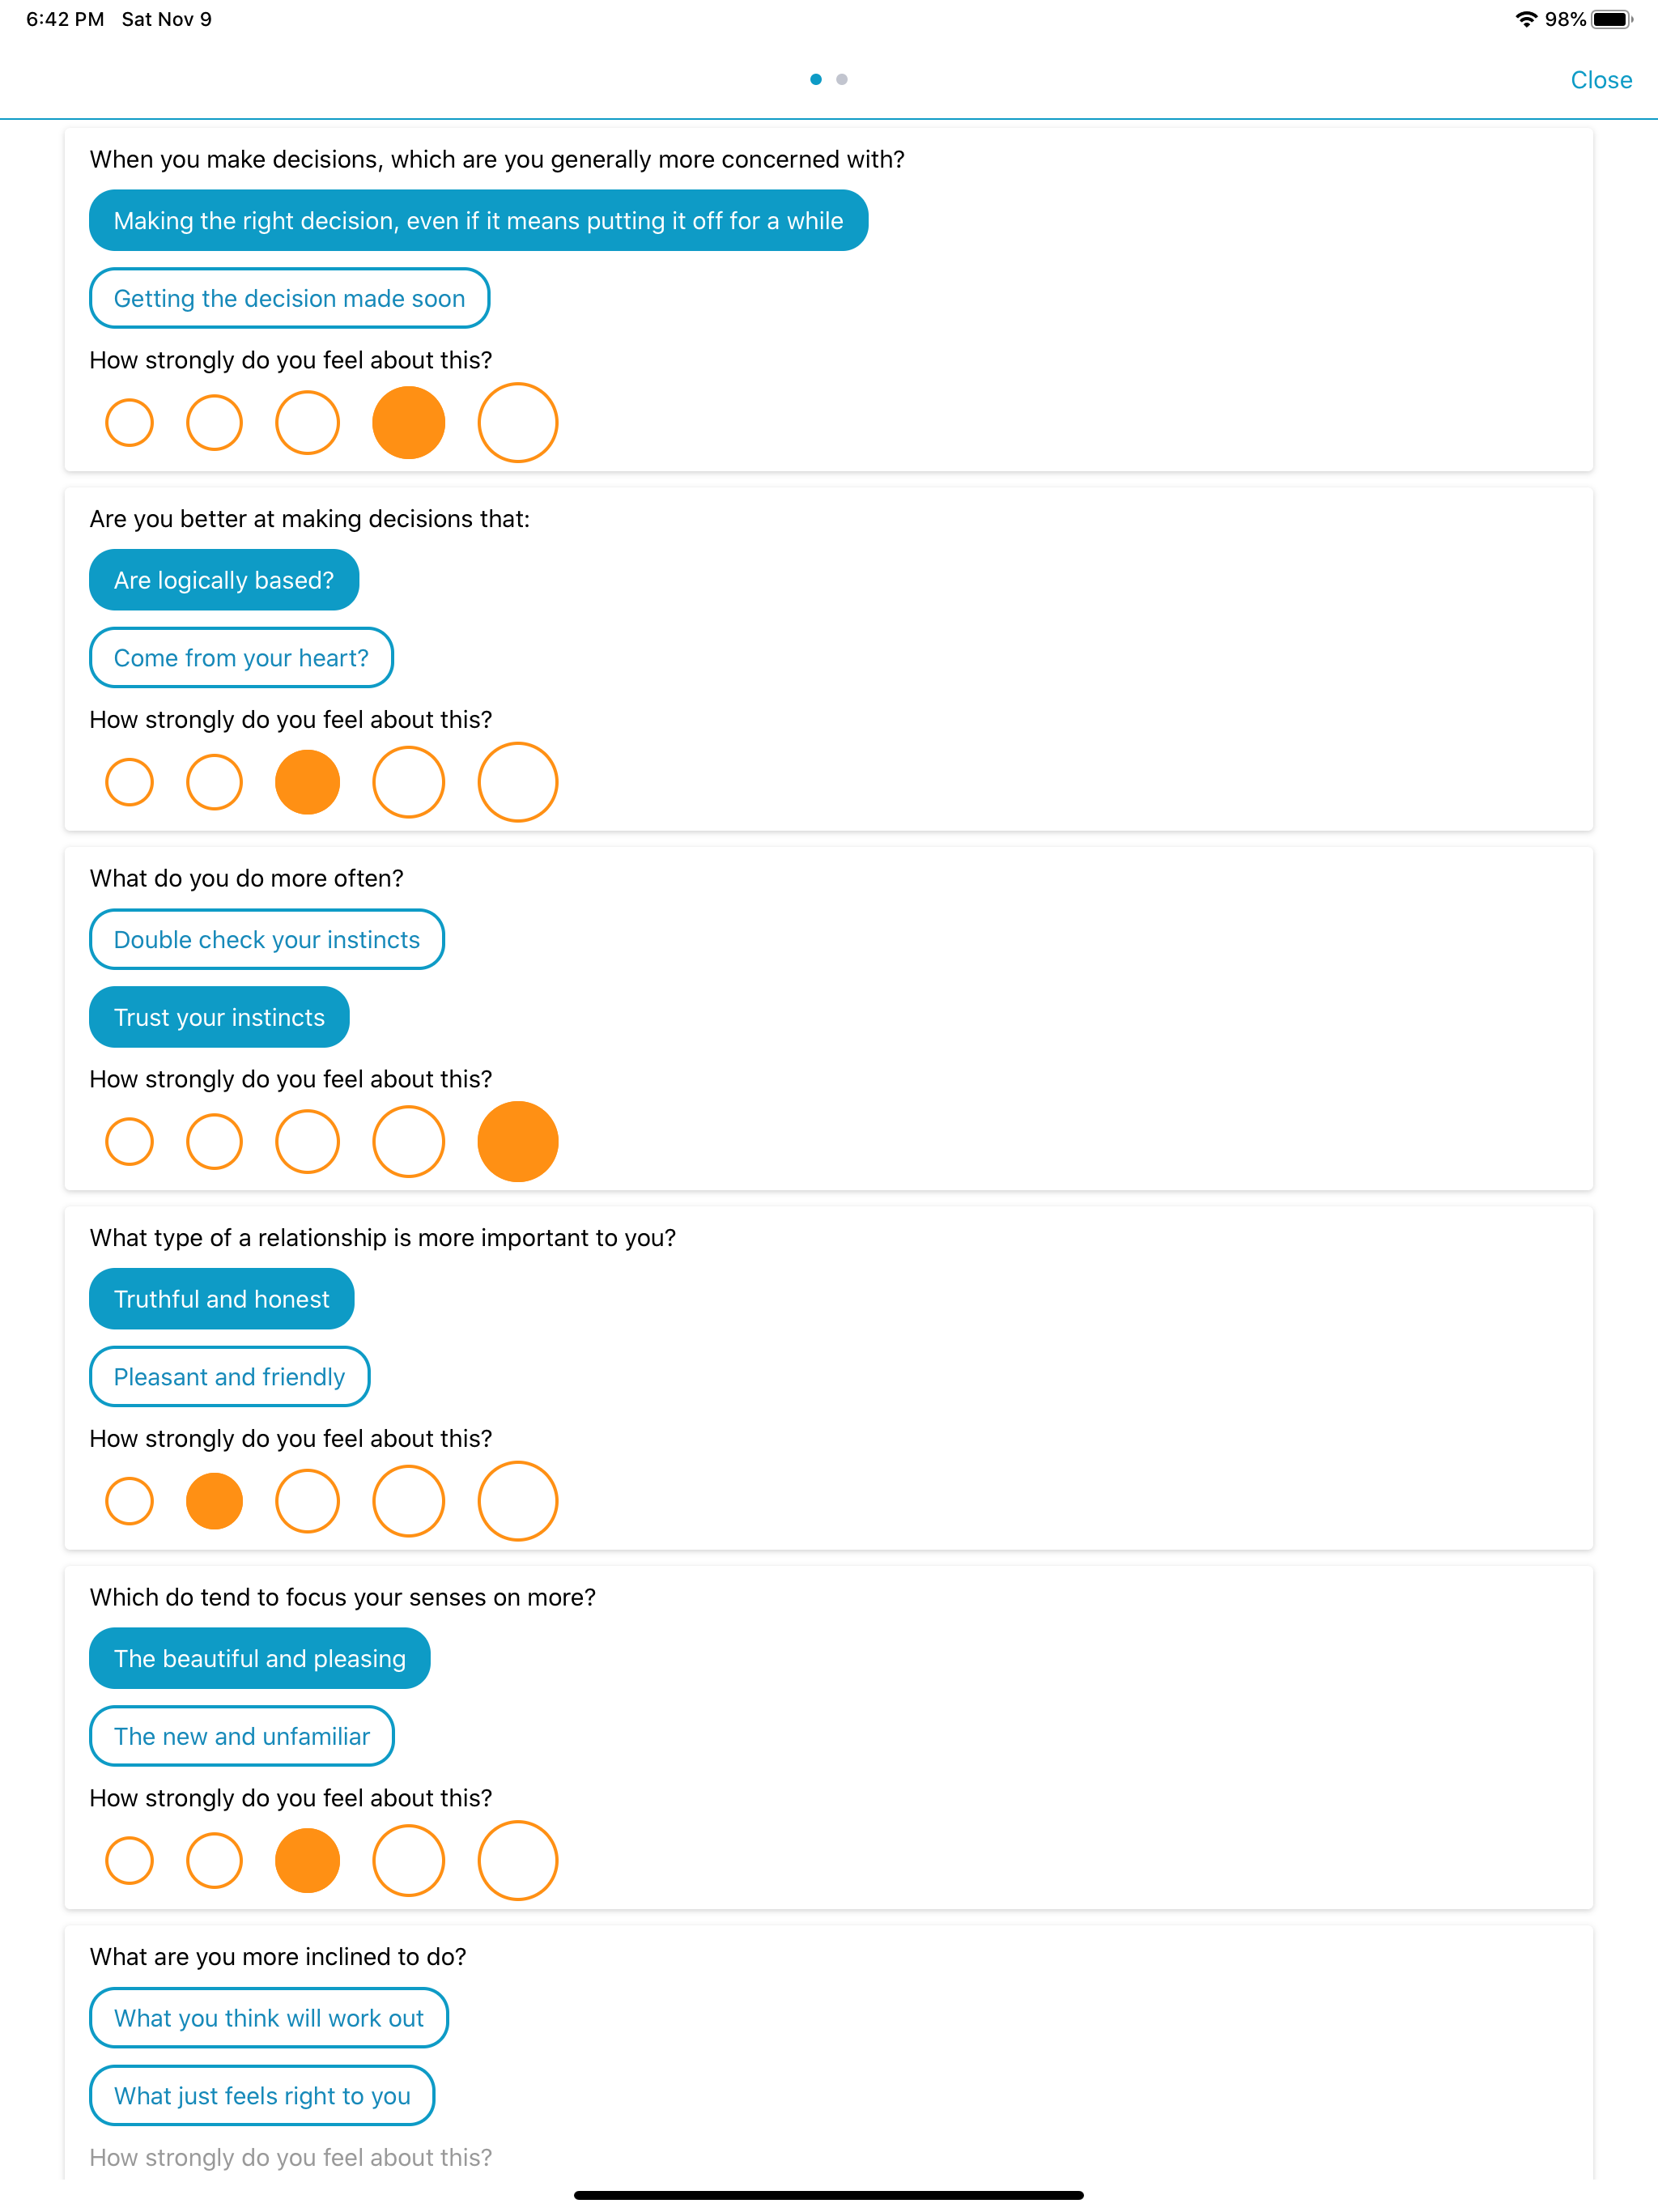Viewport: 1658px width, 2212px height.
Task: Tap the Close link at top right
Action: click(1601, 80)
